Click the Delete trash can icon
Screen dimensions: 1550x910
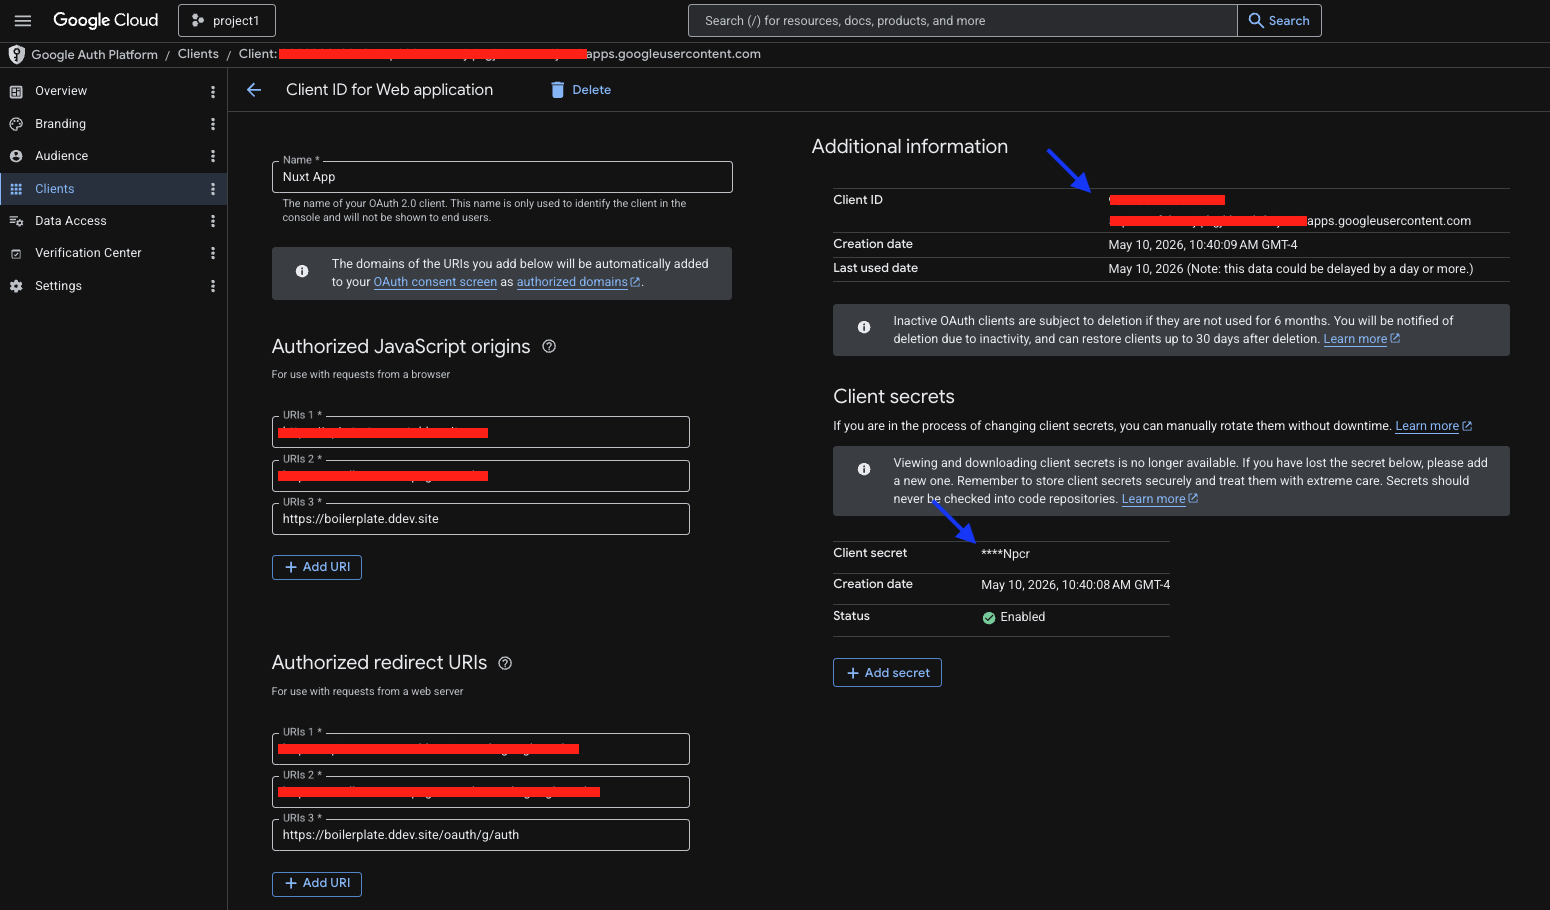557,90
